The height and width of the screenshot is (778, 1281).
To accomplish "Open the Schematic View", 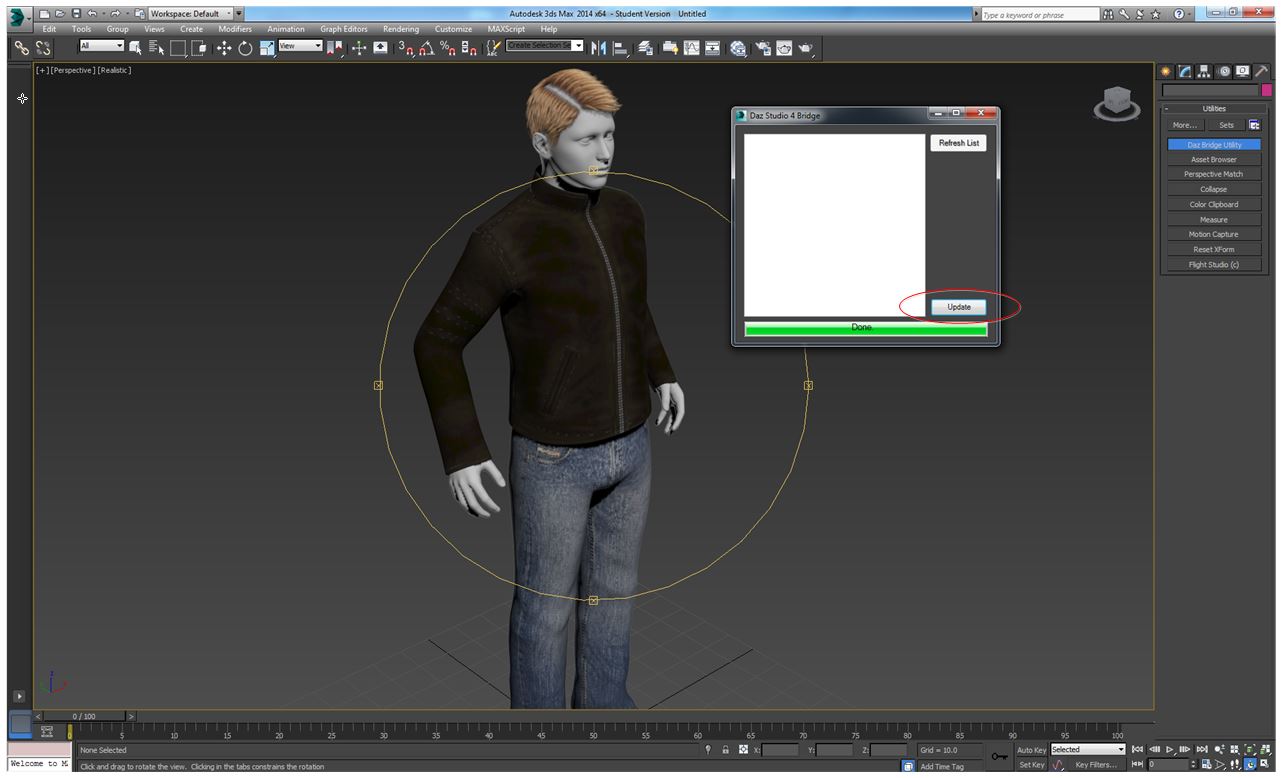I will 712,47.
